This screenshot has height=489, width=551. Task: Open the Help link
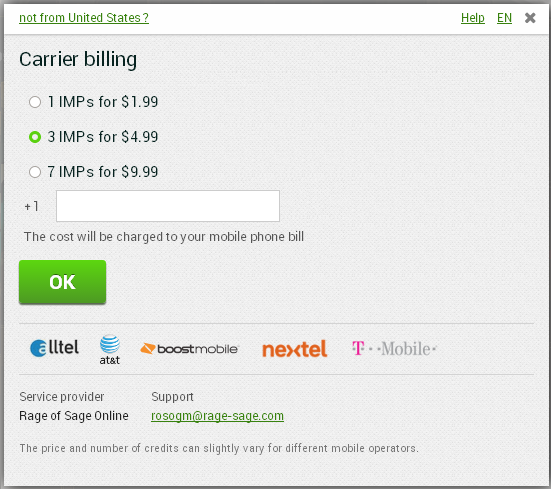[473, 18]
